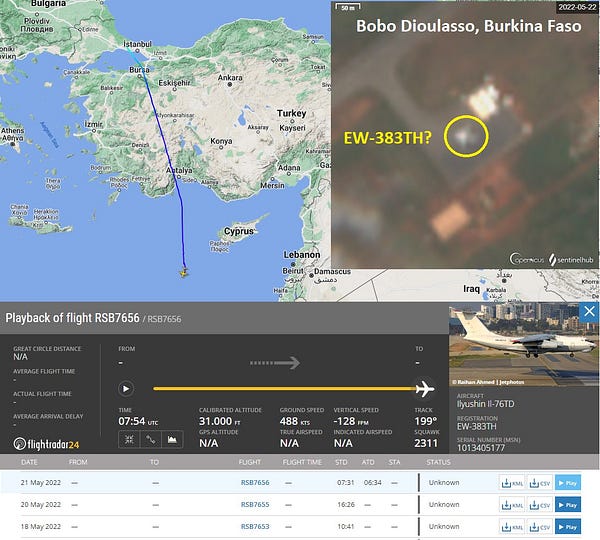Click the center-on-aircraft map icon

point(129,439)
